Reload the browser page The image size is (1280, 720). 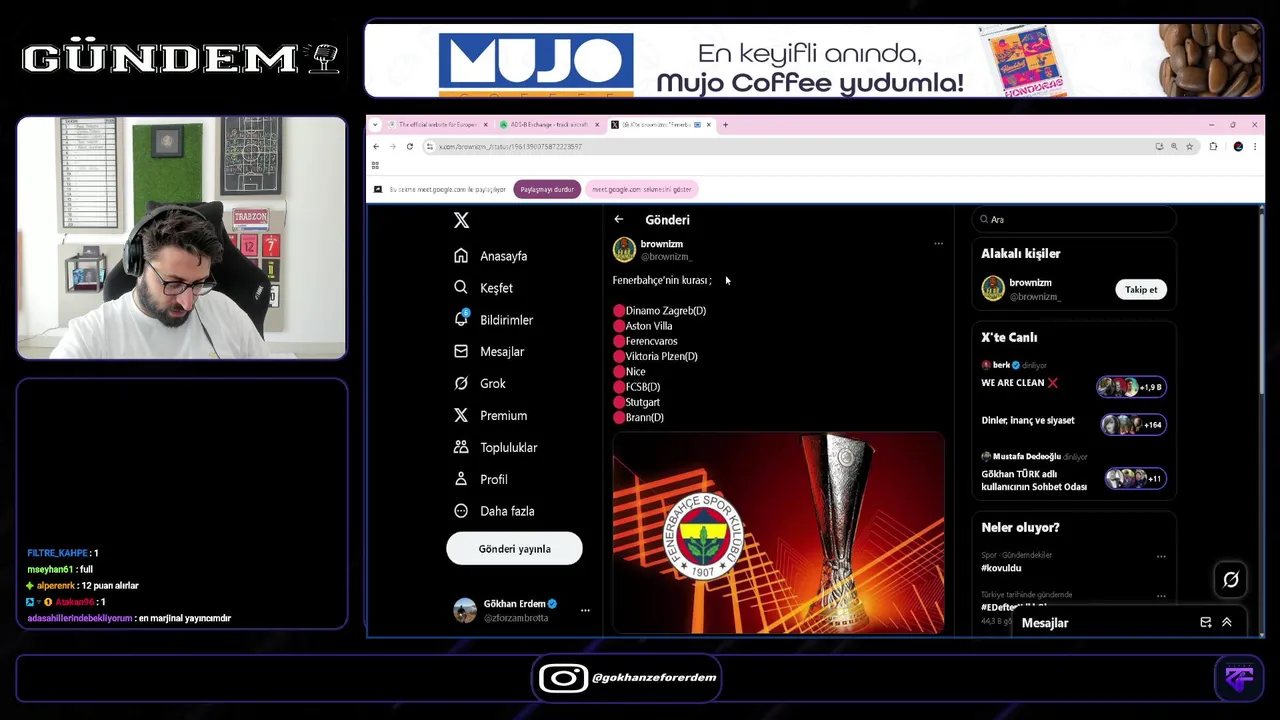(409, 147)
